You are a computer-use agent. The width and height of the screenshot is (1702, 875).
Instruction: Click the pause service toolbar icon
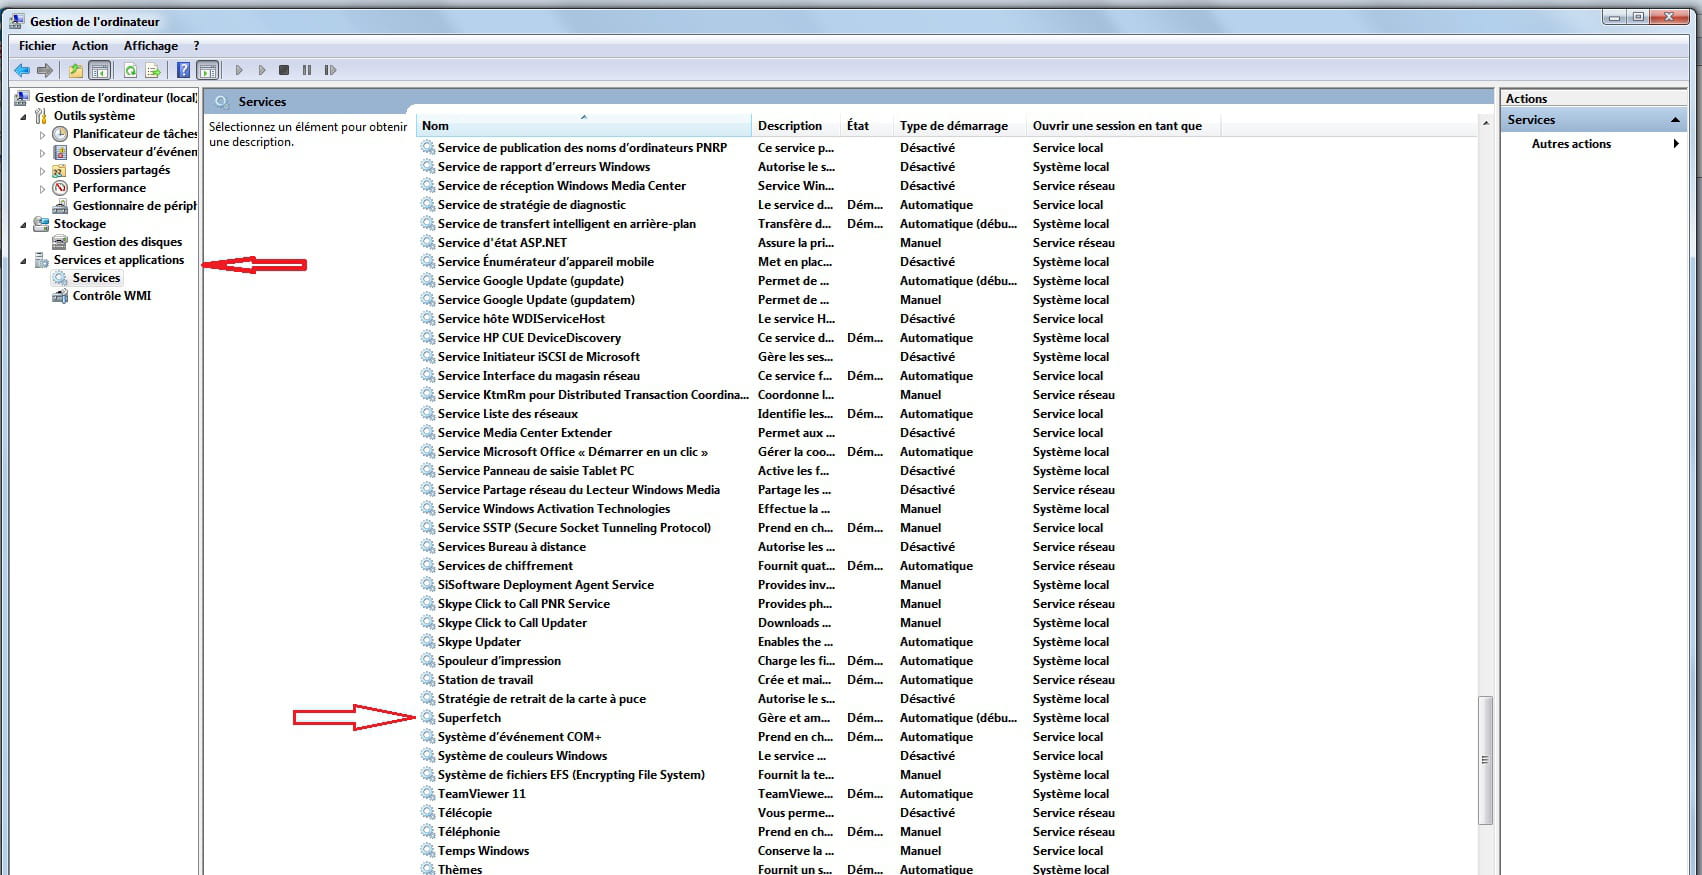tap(307, 70)
